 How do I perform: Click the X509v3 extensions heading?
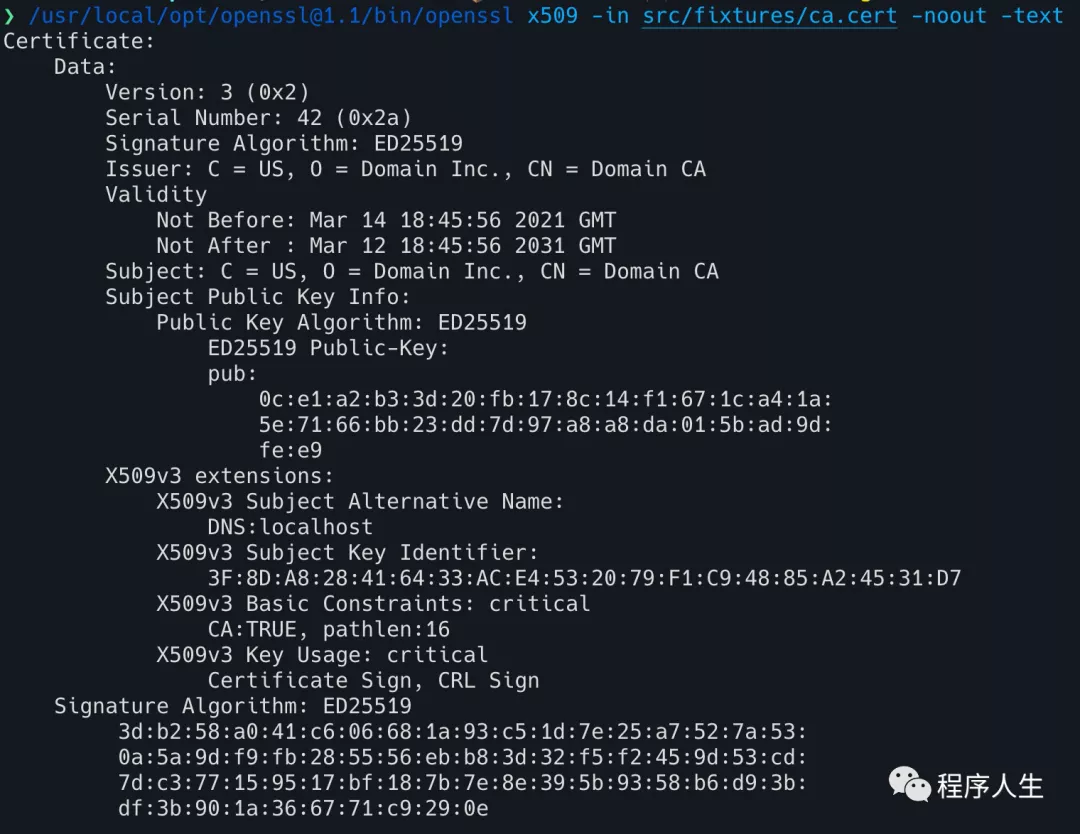pos(219,476)
